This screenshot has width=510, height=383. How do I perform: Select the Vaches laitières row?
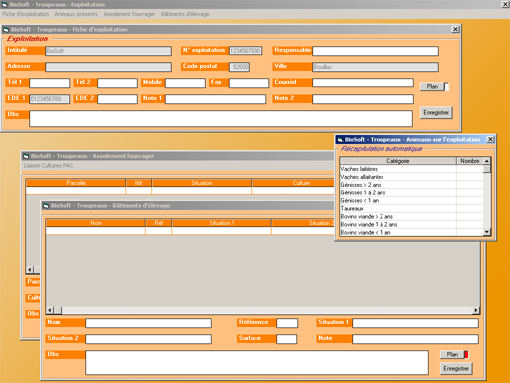pyautogui.click(x=411, y=169)
